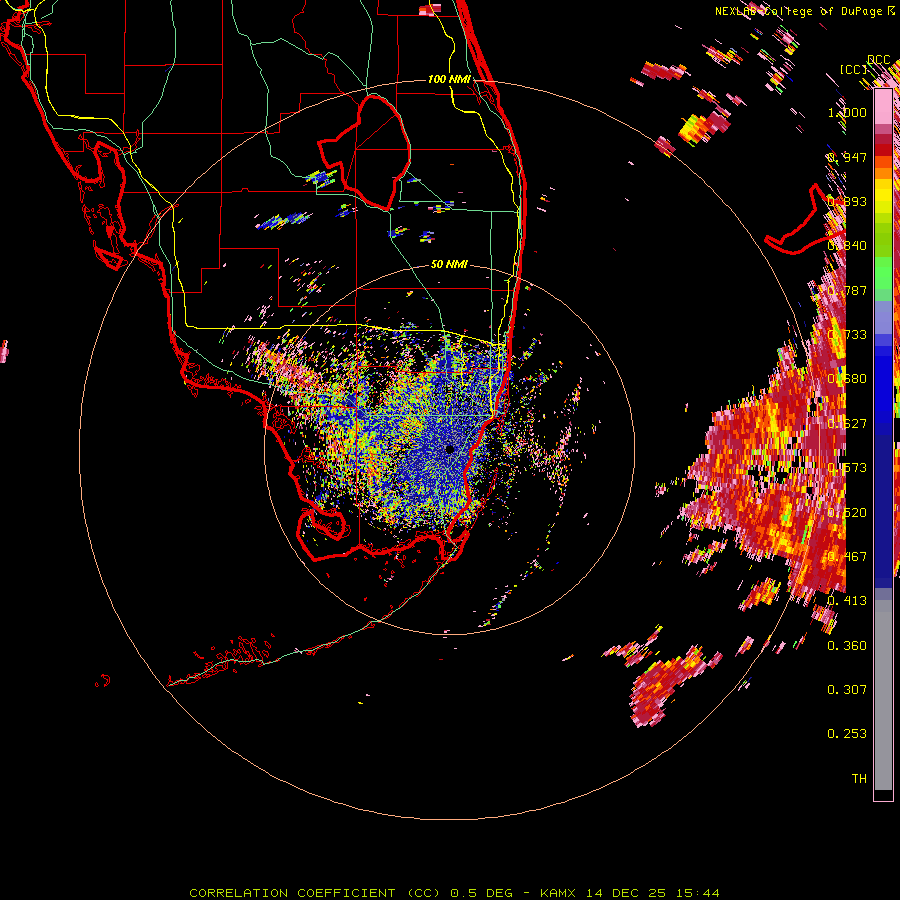Click the 0.467 legend value
The width and height of the screenshot is (900, 900).
click(847, 557)
